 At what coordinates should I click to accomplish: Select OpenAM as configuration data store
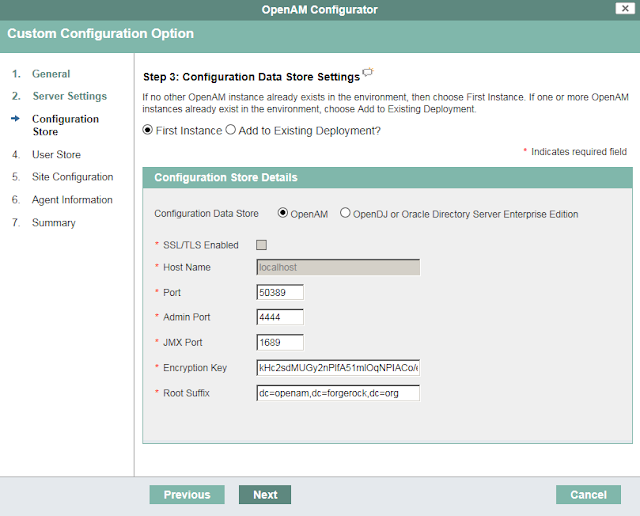click(283, 213)
